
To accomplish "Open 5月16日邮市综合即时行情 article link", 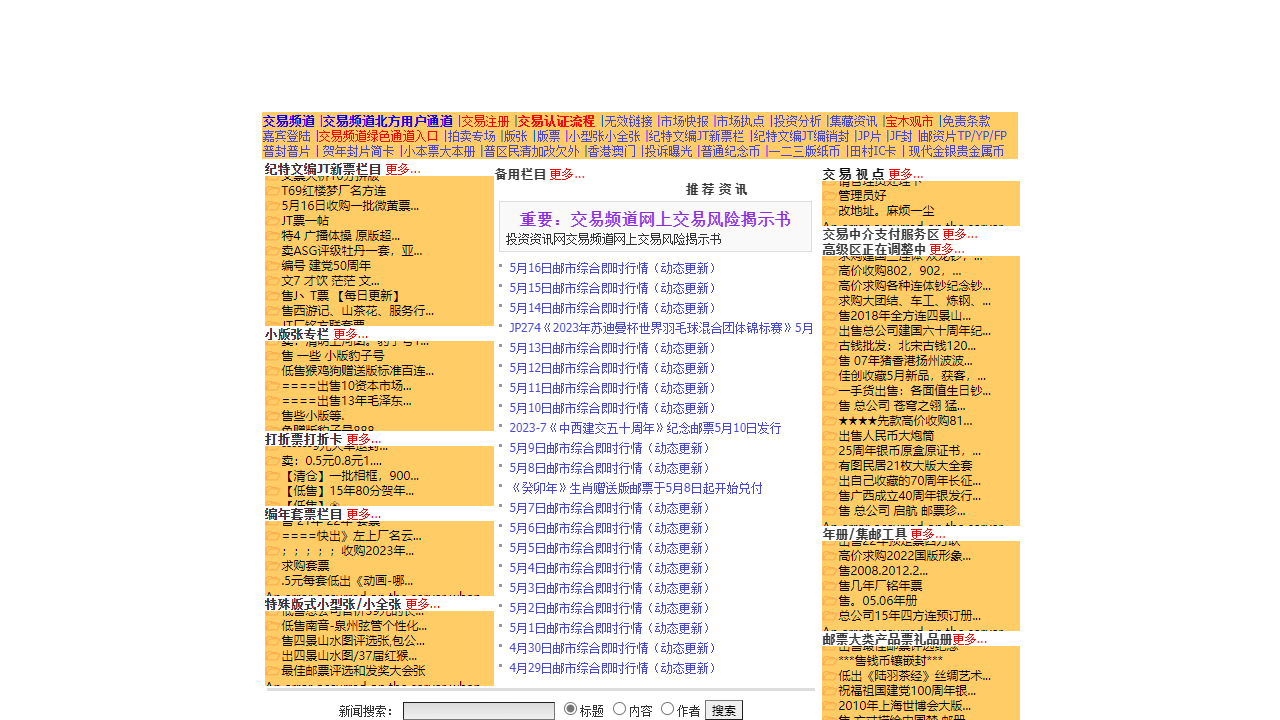I will click(613, 268).
